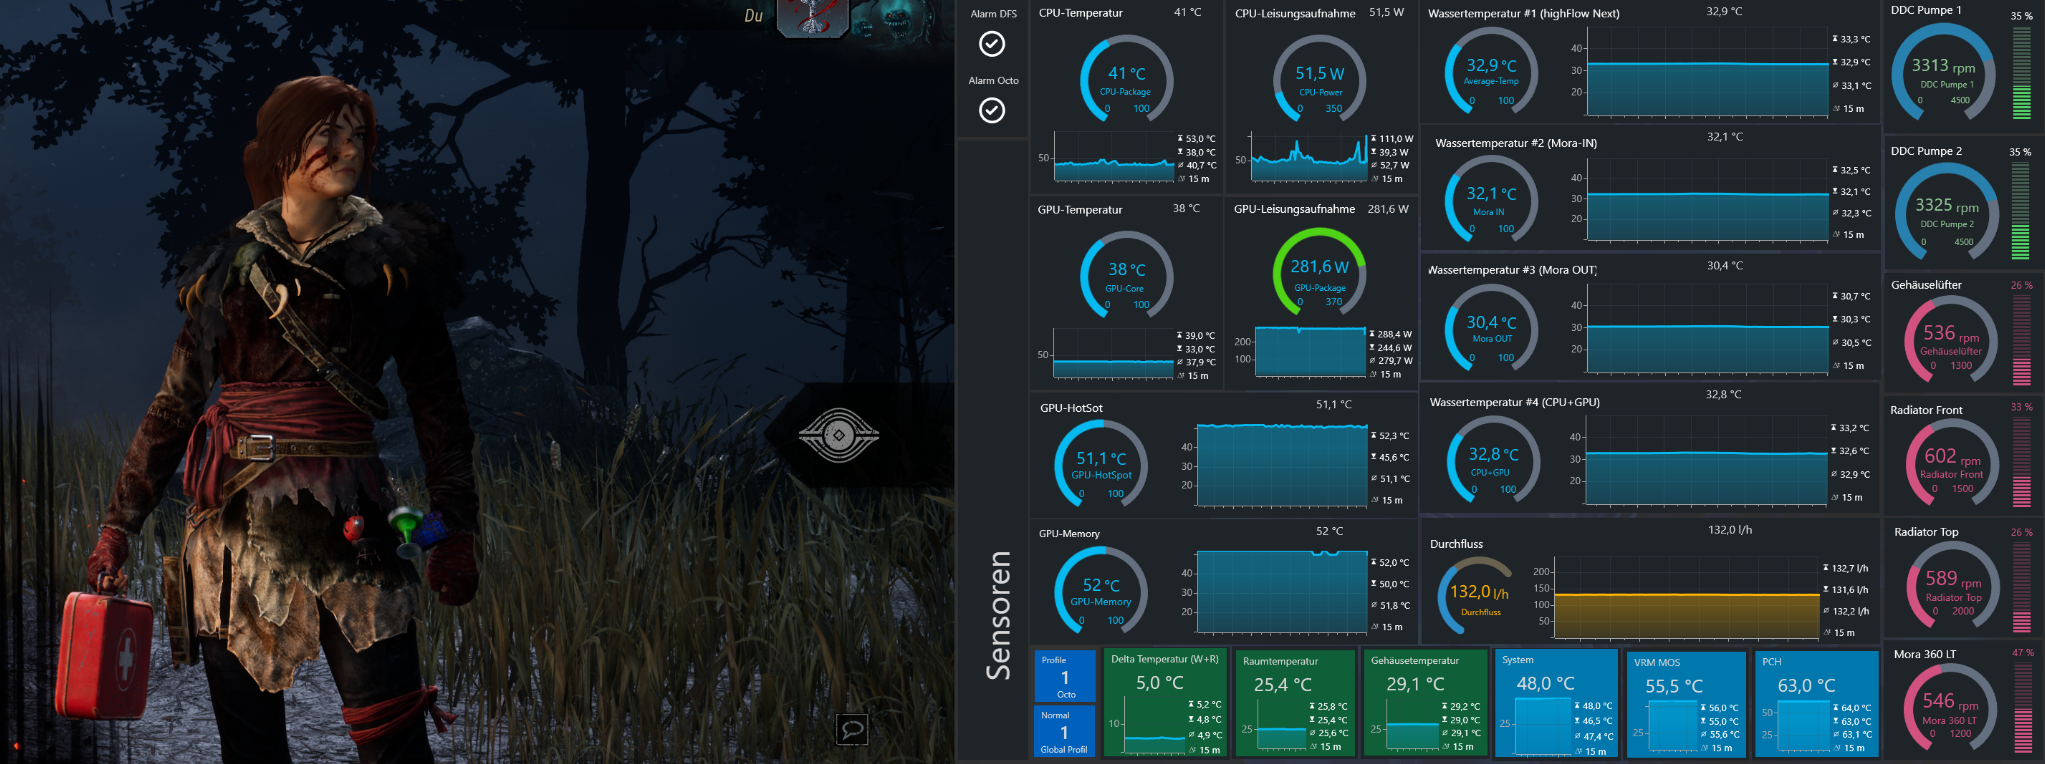Click the Wassertemperatur #1 highFlow Next chart

(x=1707, y=71)
